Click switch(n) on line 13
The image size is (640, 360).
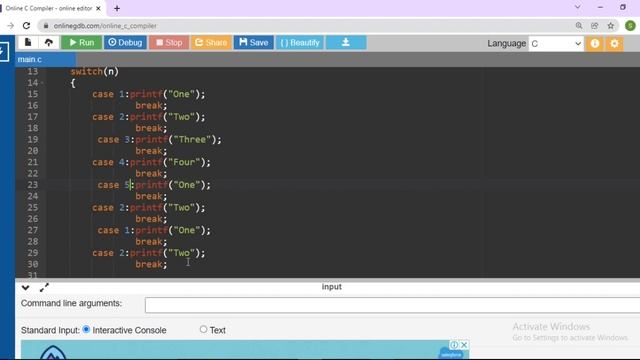pyautogui.click(x=94, y=72)
